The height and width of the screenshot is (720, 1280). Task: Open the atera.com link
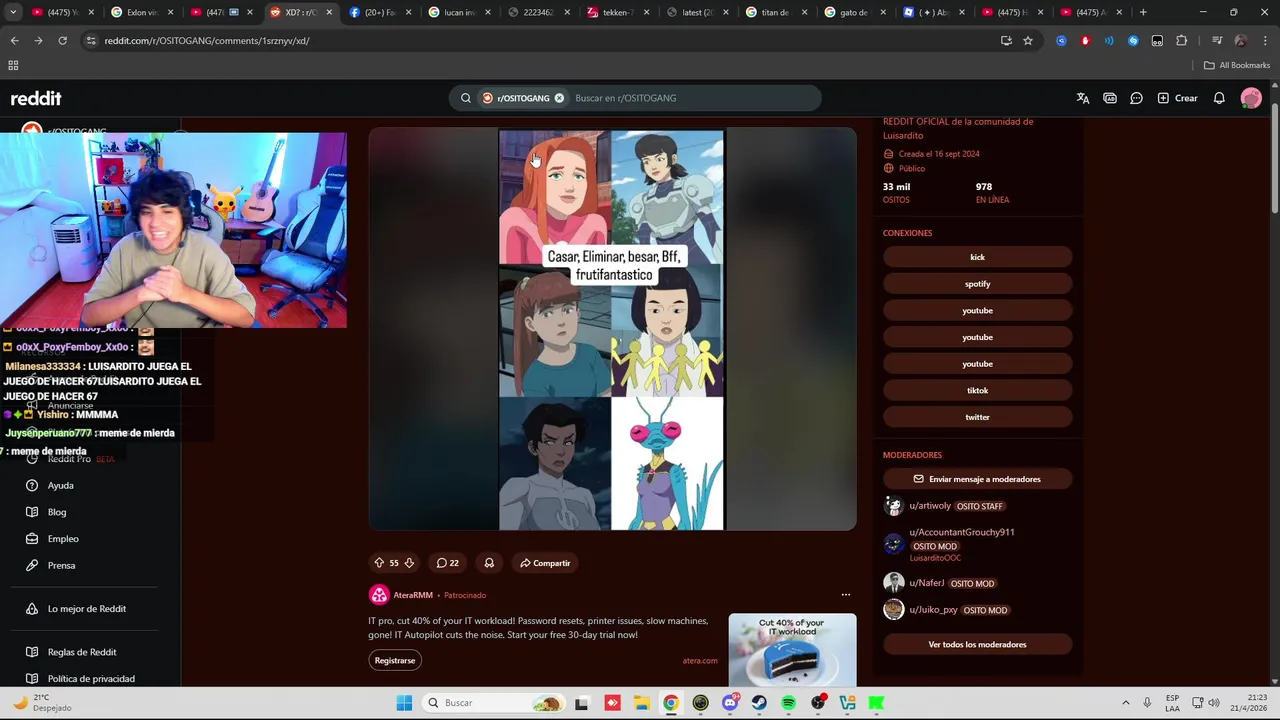(700, 660)
